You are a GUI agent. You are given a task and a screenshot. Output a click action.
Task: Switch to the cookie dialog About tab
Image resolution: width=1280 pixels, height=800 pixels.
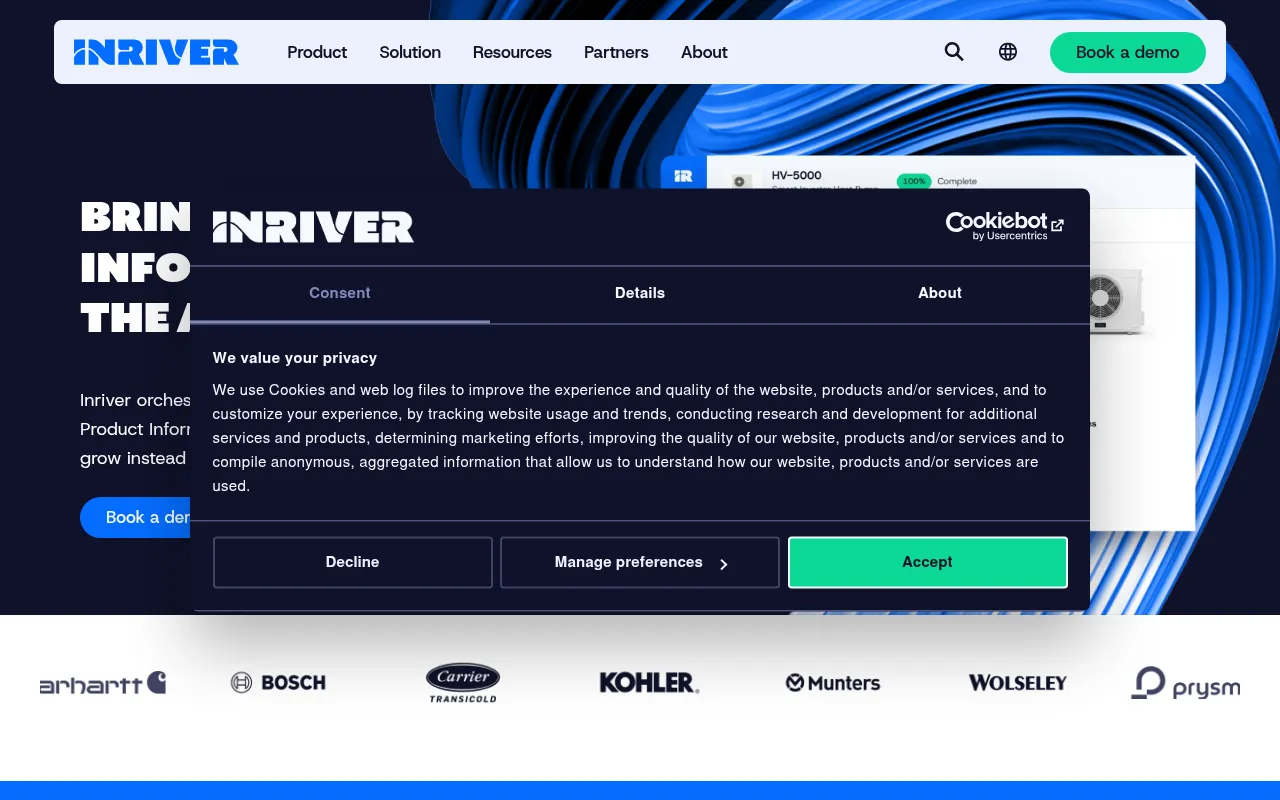940,294
